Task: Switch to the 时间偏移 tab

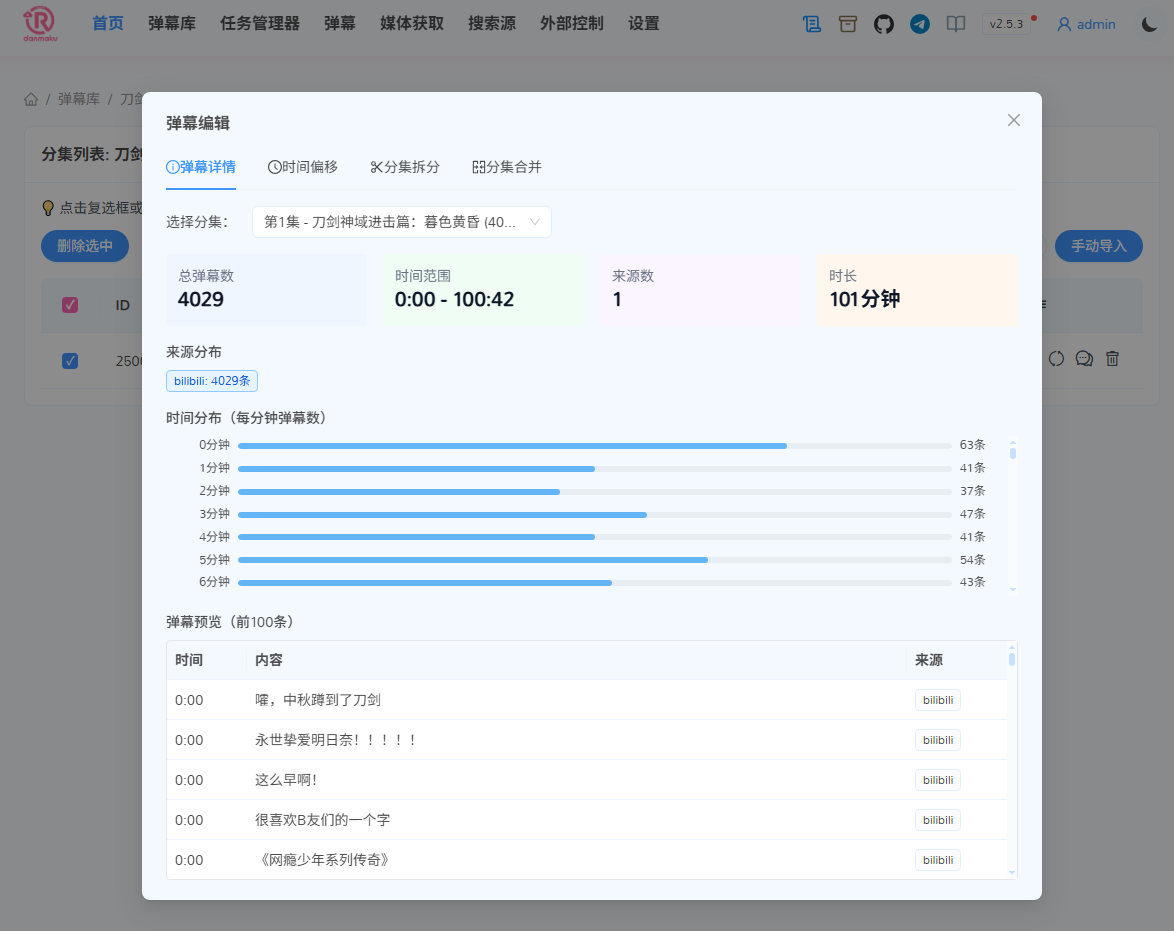Action: [x=303, y=167]
